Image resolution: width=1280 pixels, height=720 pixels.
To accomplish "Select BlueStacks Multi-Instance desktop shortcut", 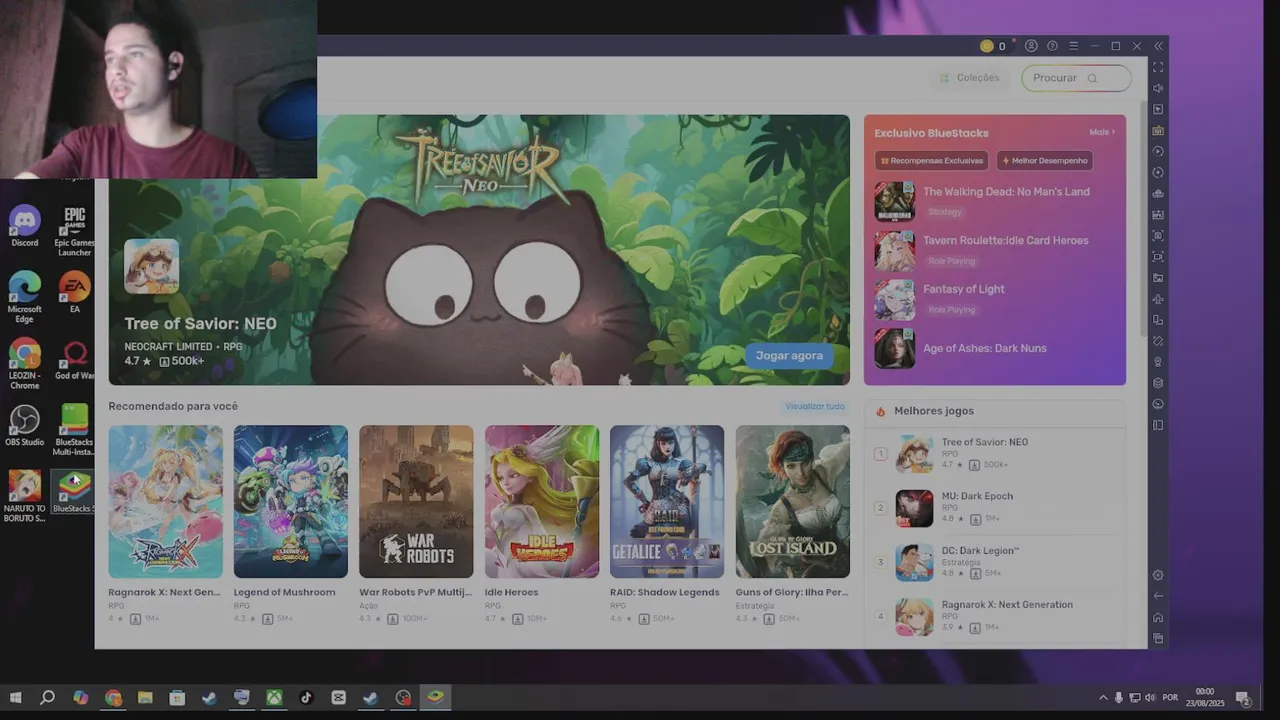I will pyautogui.click(x=74, y=430).
